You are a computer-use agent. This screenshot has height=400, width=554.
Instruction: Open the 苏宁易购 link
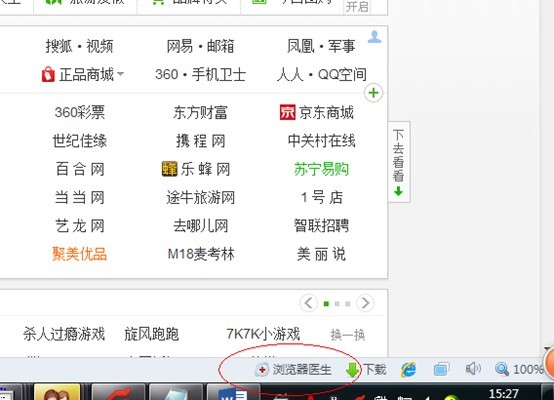[x=321, y=169]
